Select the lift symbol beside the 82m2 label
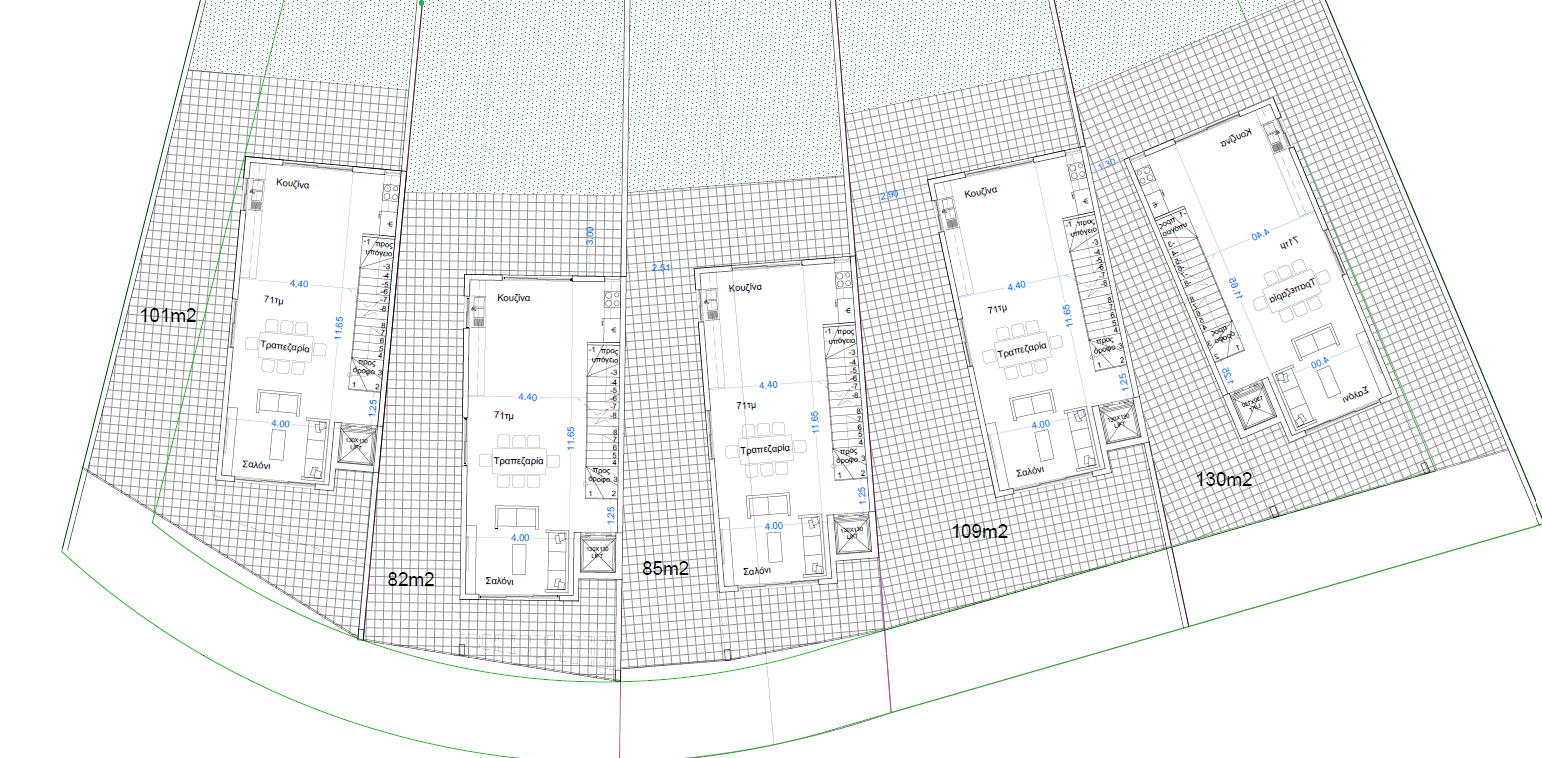This screenshot has height=758, width=1542. click(x=599, y=554)
